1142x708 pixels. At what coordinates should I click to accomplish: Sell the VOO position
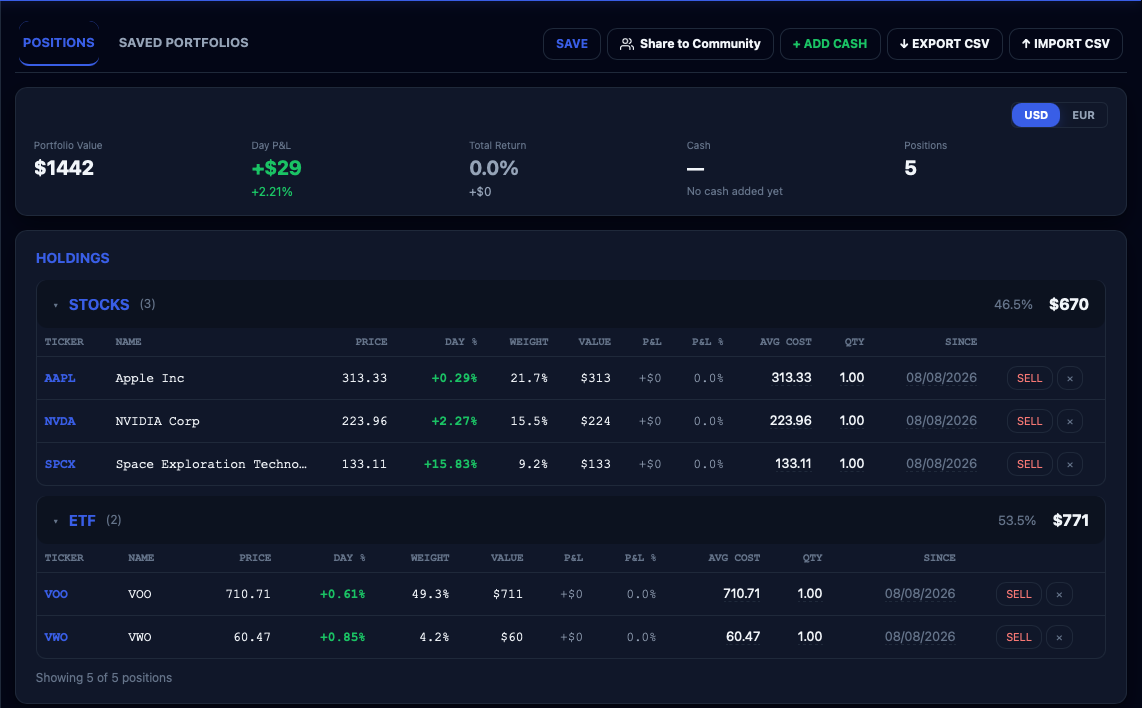[x=1018, y=594]
